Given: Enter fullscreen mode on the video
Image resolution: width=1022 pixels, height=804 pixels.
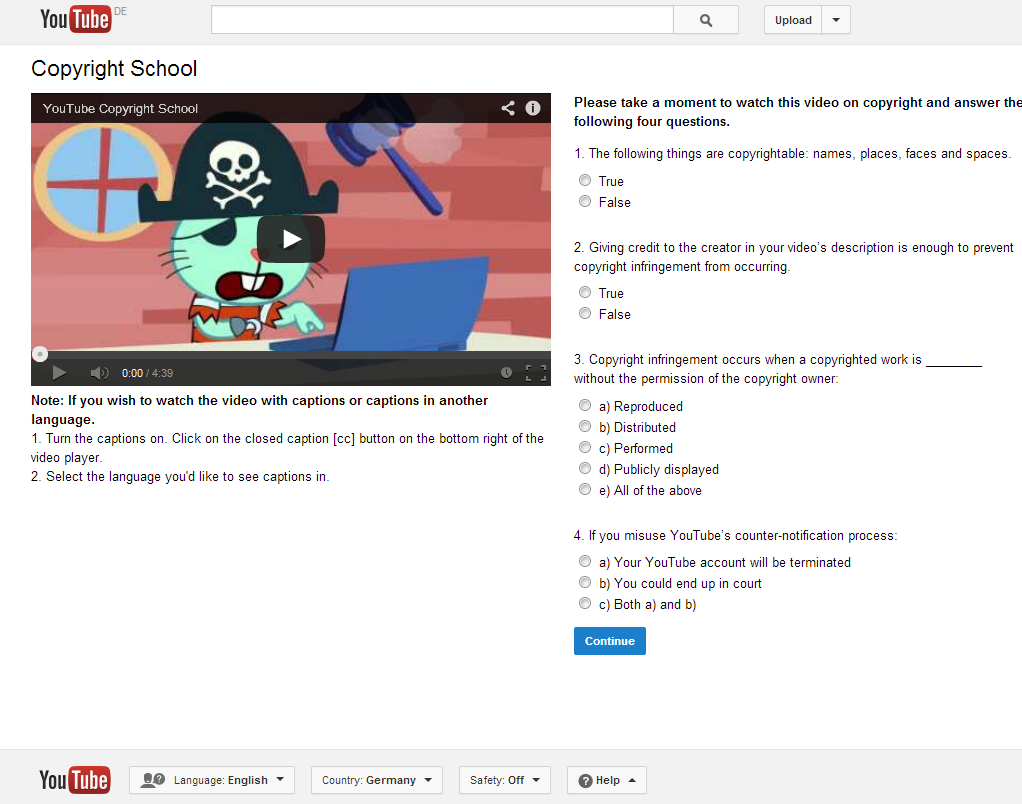Looking at the screenshot, I should click(x=536, y=373).
